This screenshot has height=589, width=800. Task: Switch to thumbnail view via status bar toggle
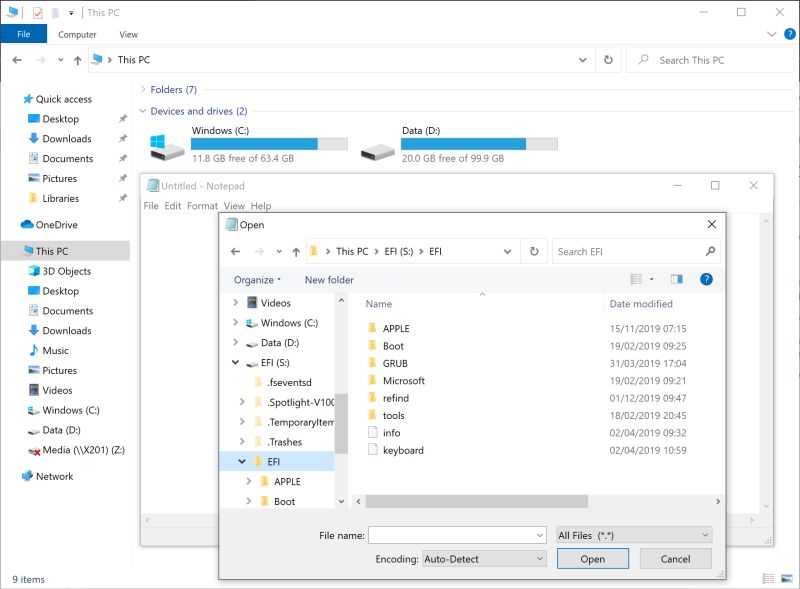point(786,578)
